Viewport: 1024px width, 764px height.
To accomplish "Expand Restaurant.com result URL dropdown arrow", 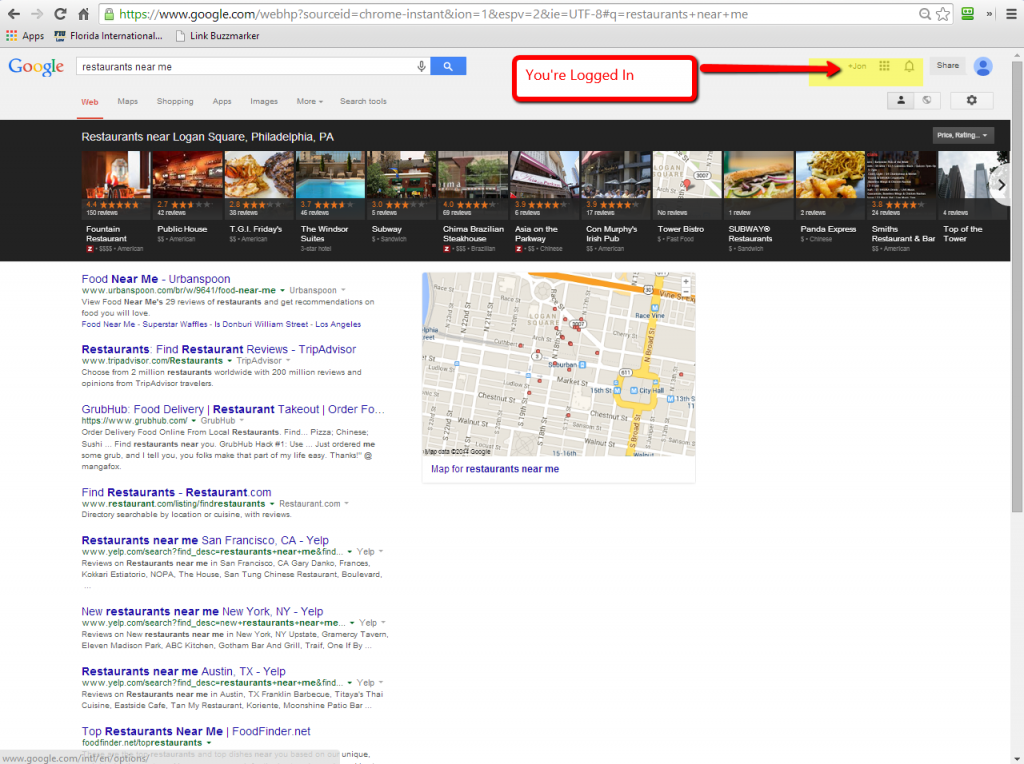I will [x=272, y=504].
